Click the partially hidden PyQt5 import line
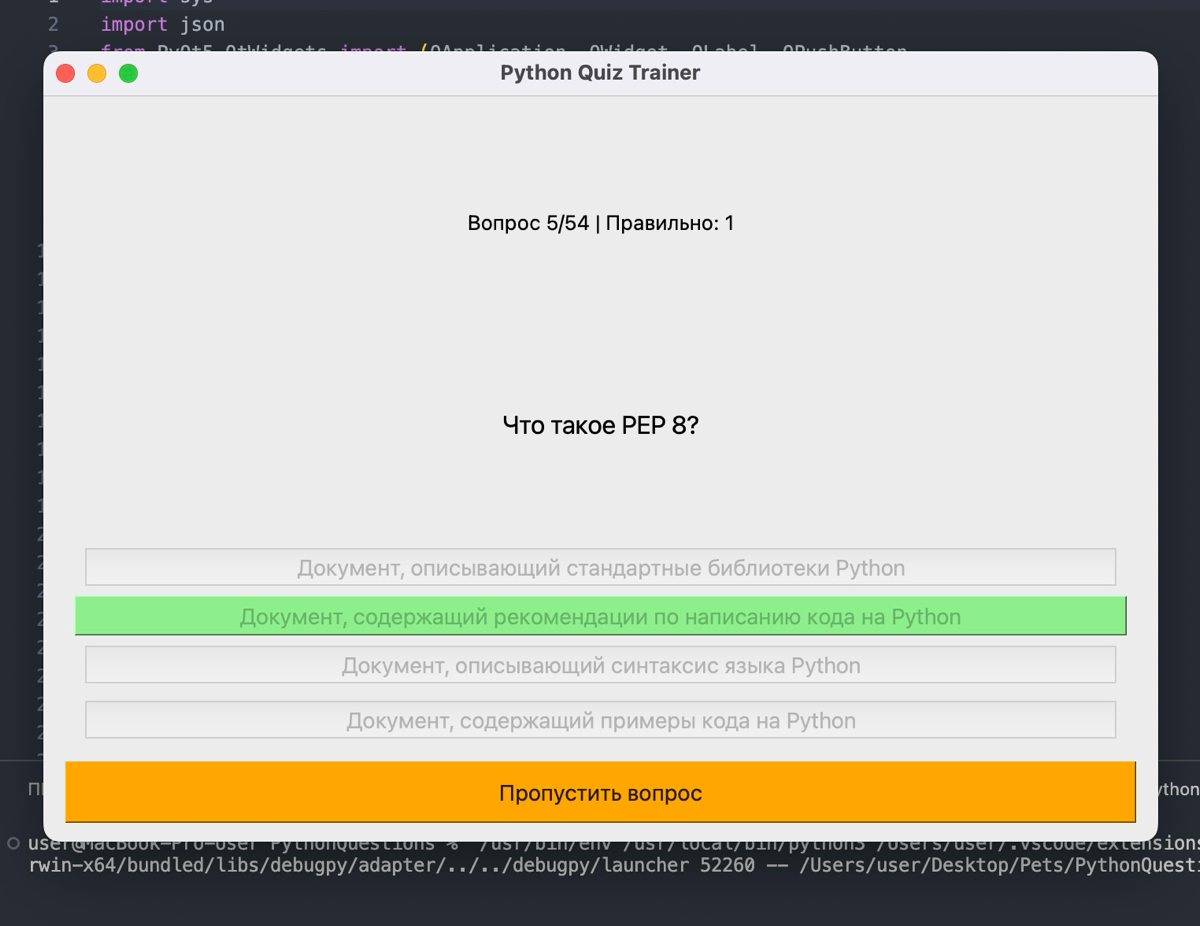 (x=500, y=47)
